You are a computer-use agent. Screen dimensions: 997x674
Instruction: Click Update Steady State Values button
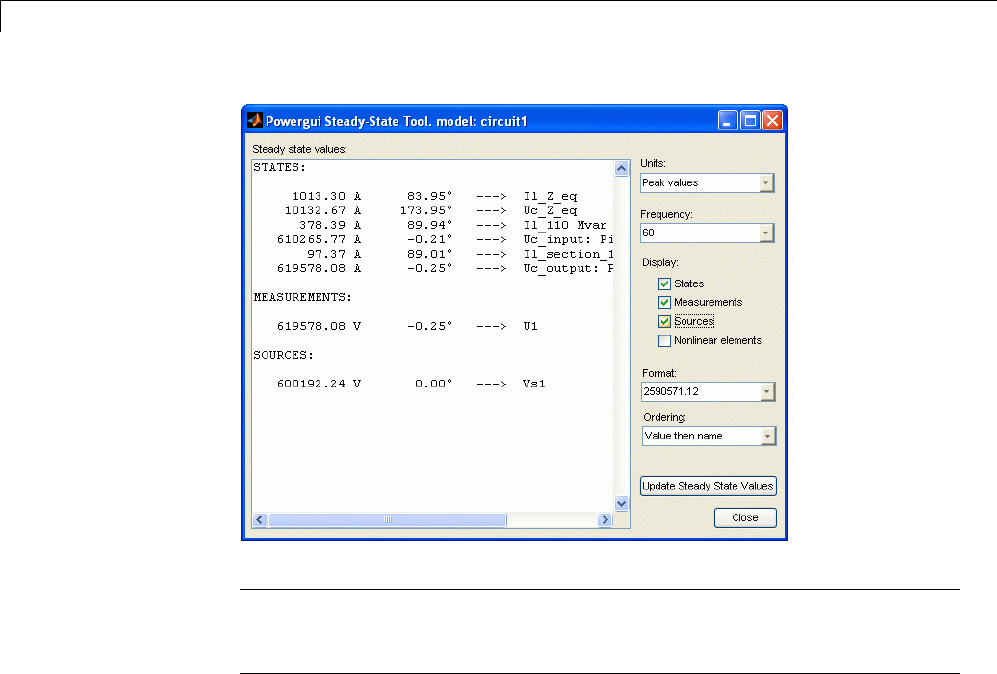[708, 486]
